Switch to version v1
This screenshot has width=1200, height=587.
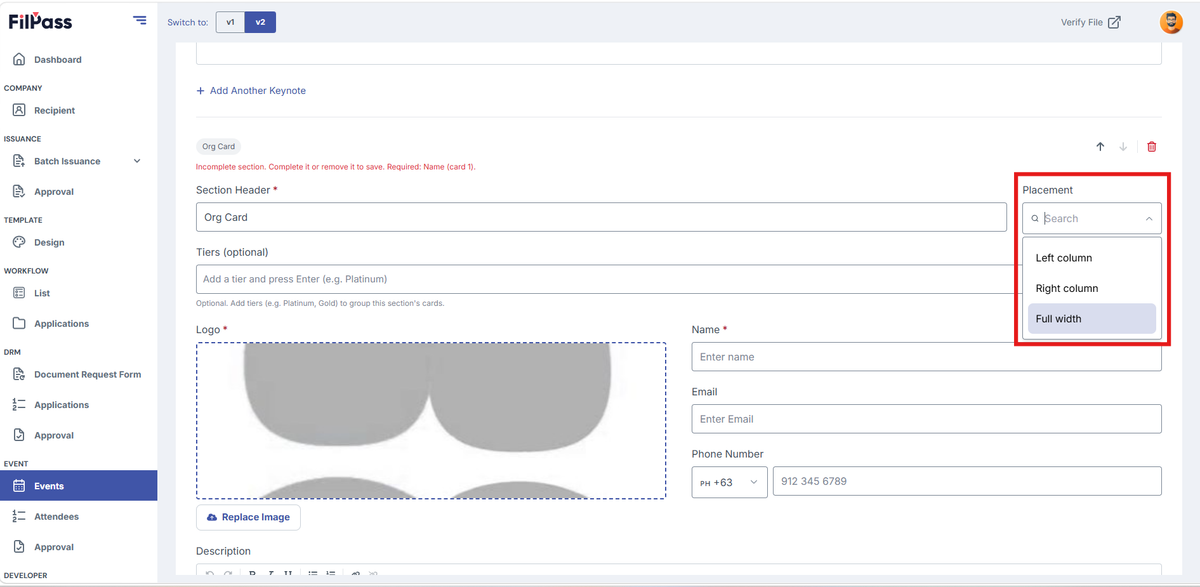click(x=230, y=22)
